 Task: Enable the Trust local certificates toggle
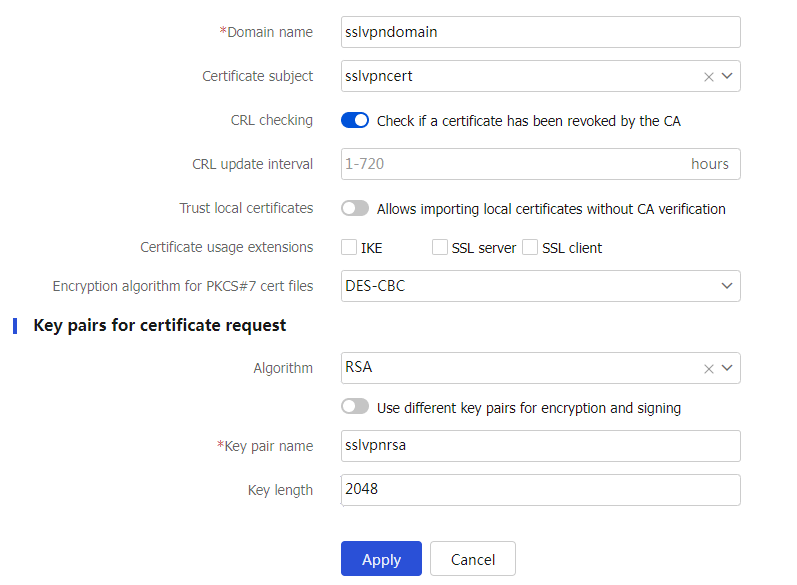(x=355, y=208)
